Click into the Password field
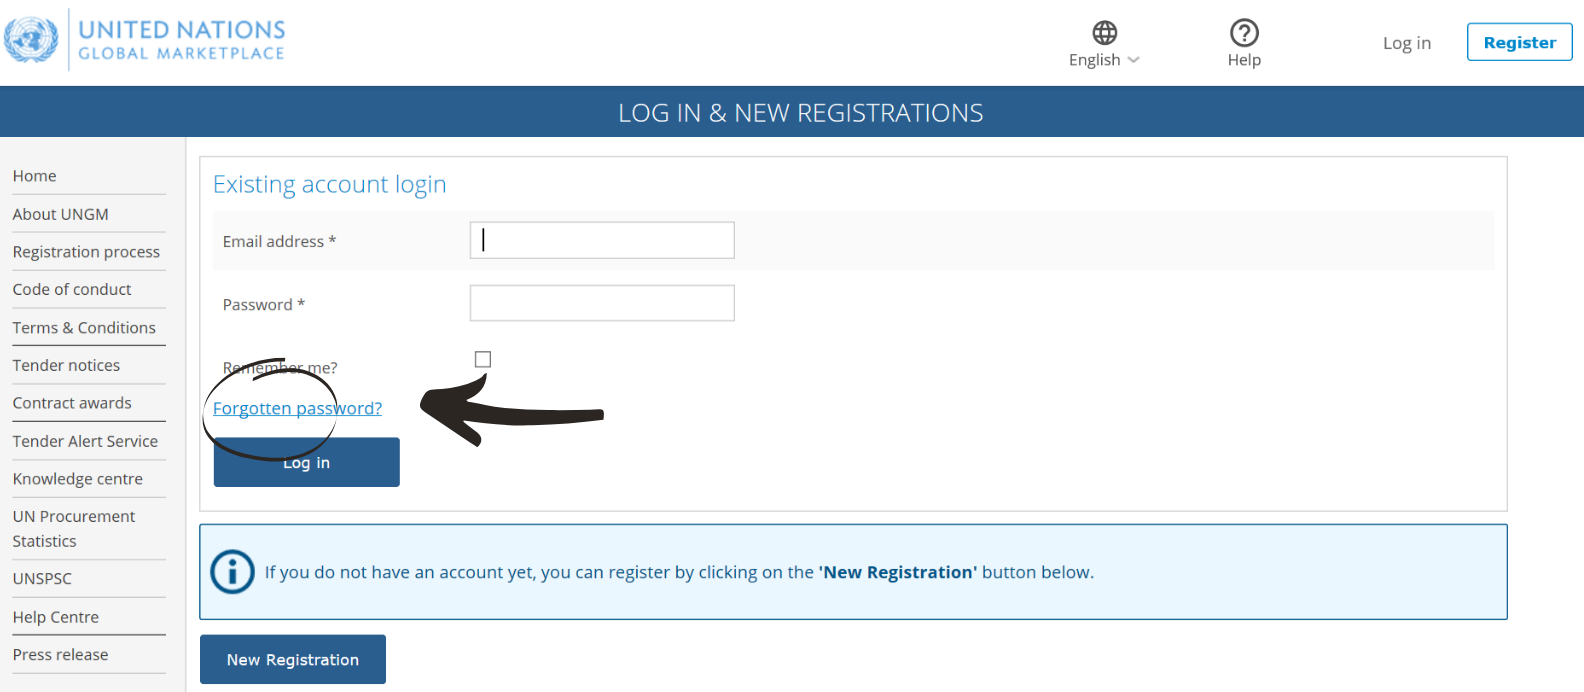Image resolution: width=1584 pixels, height=692 pixels. click(602, 303)
